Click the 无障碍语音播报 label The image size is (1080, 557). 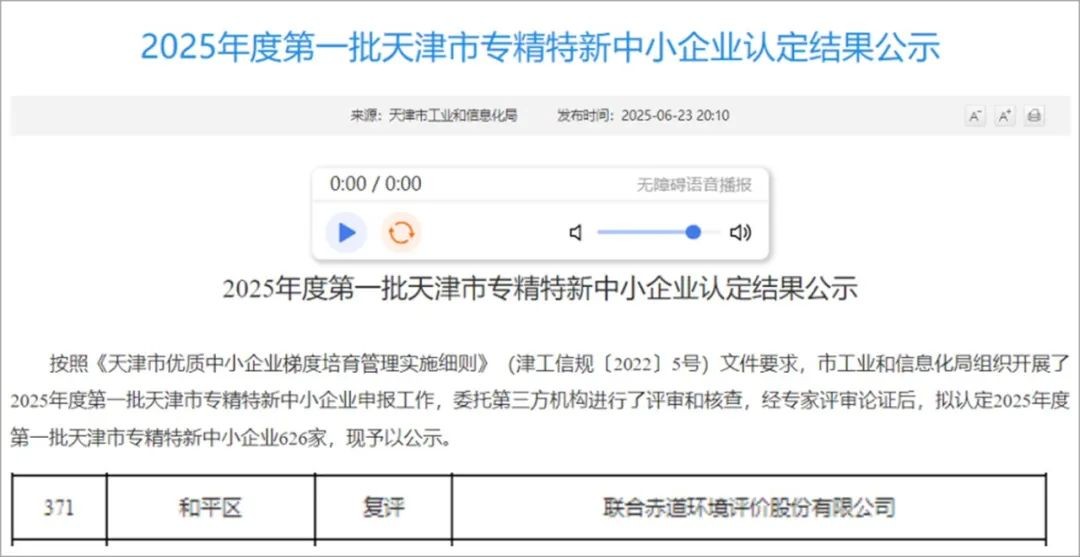tap(694, 185)
